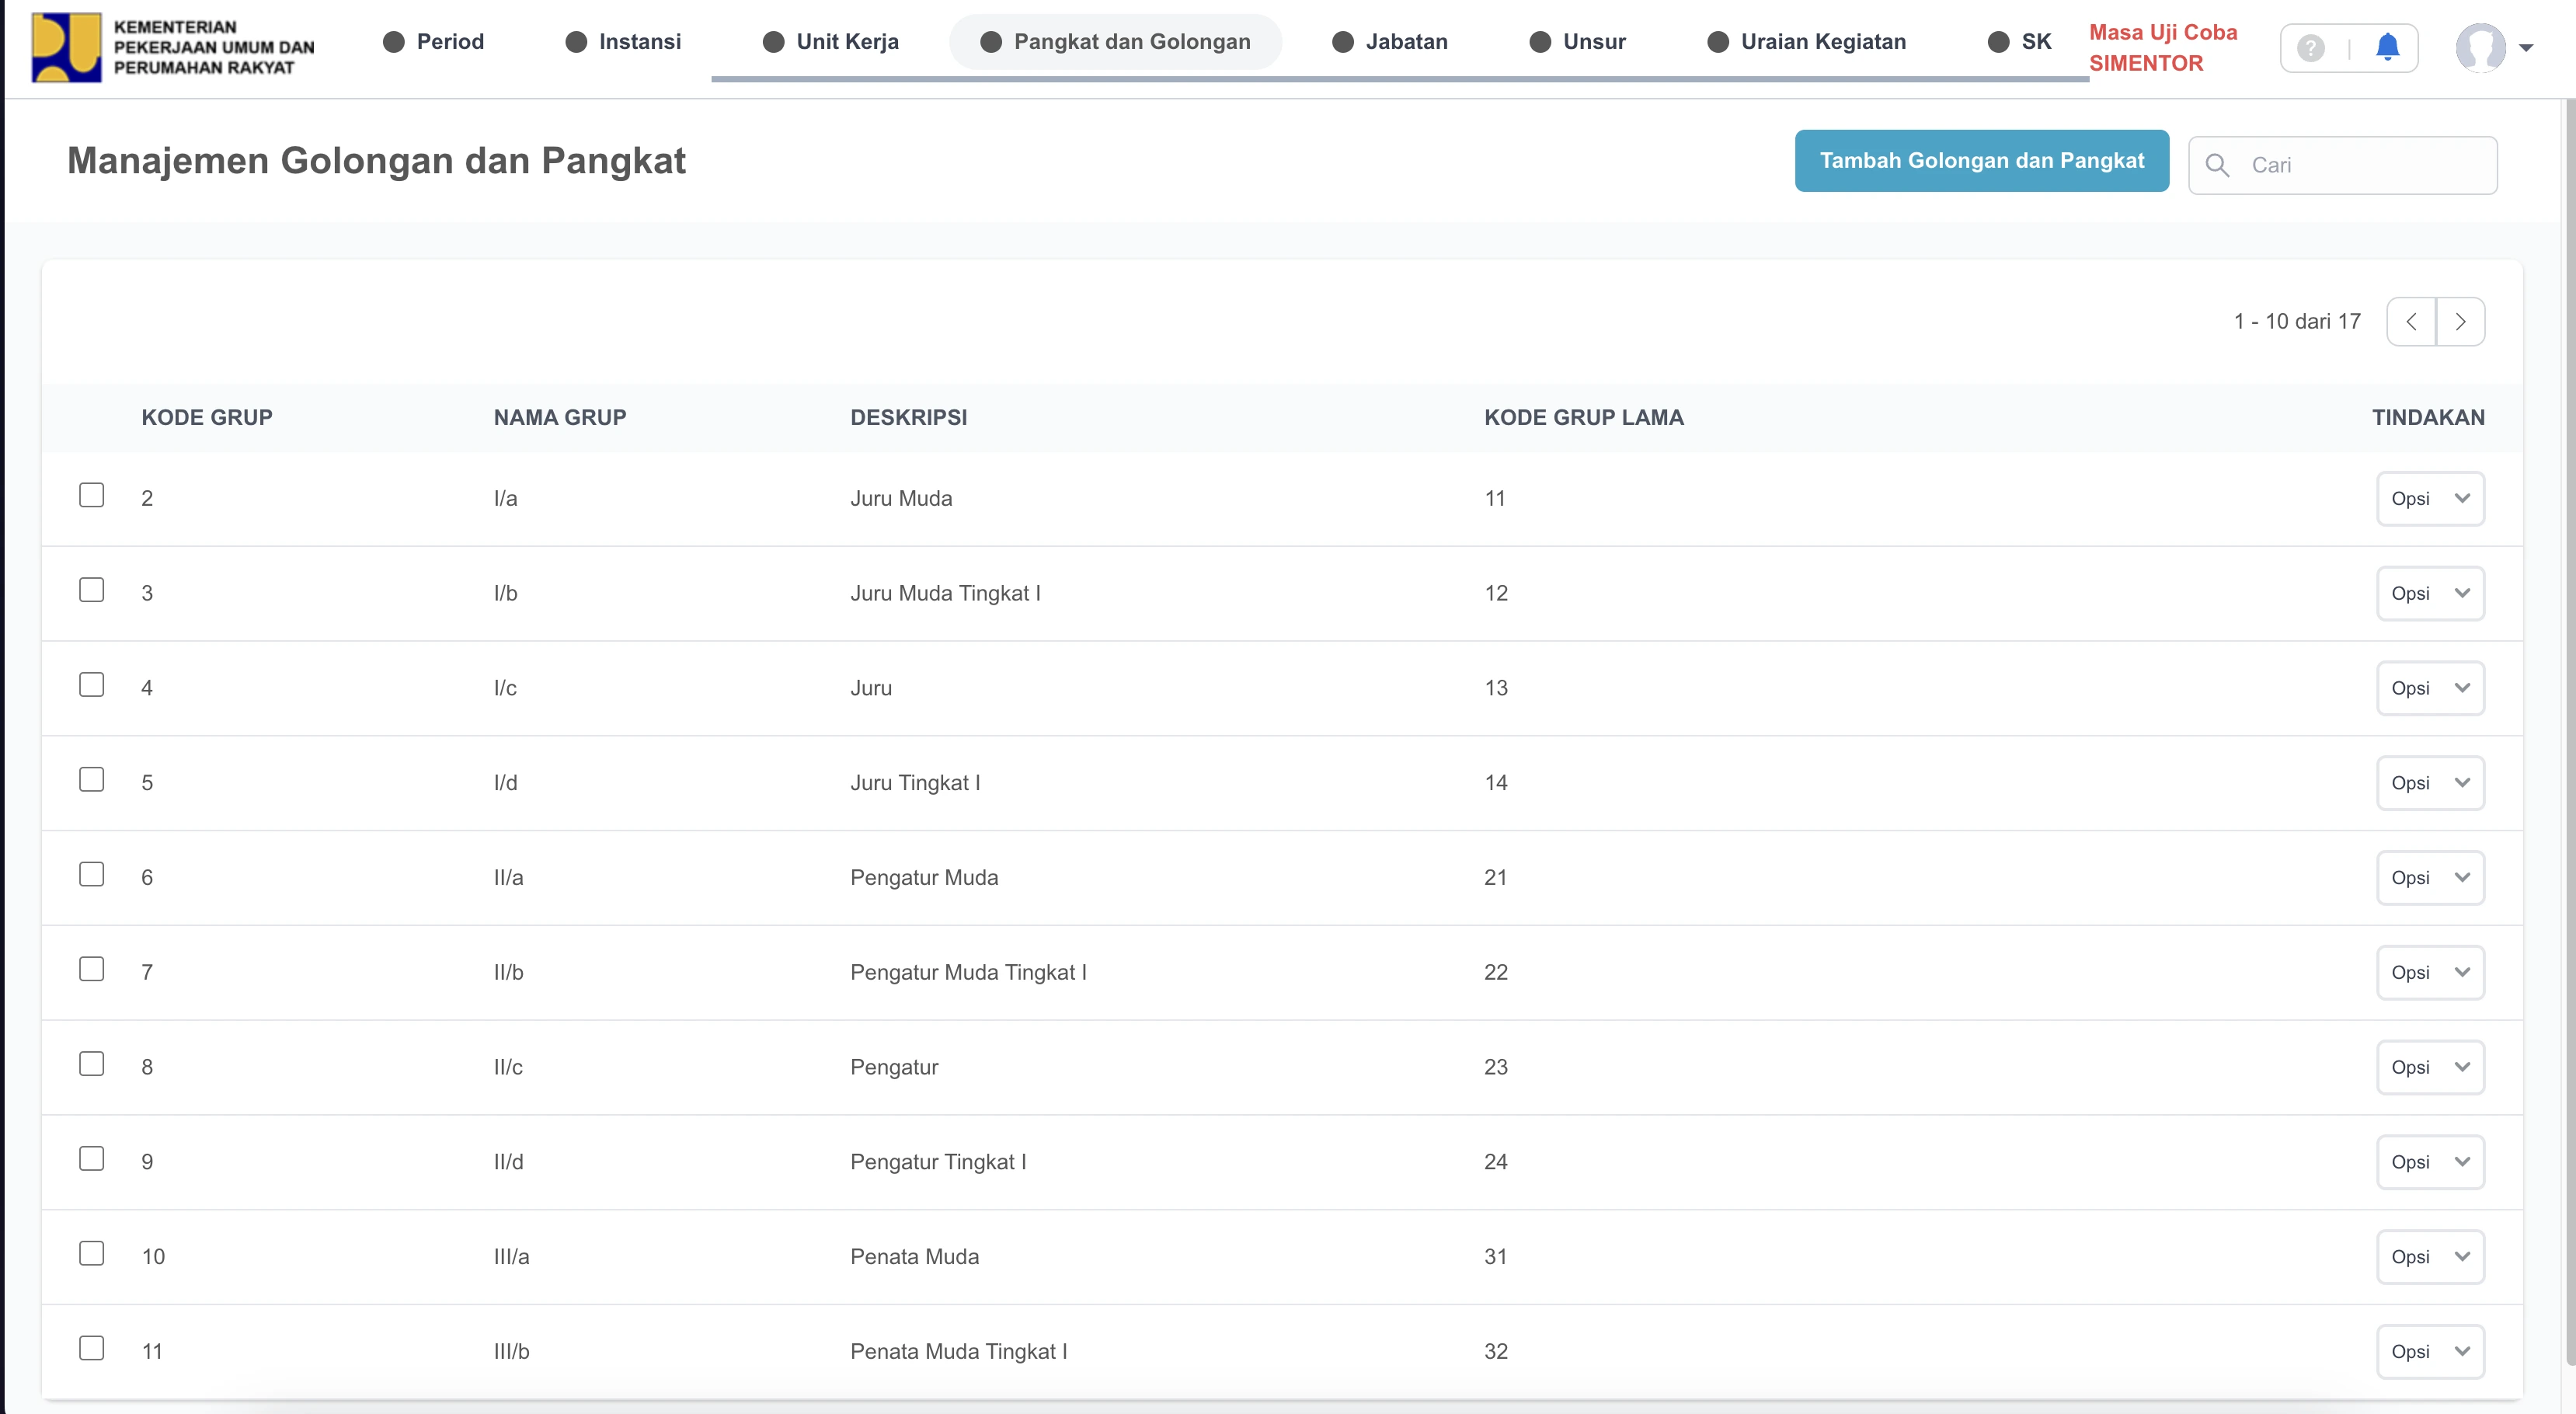Click the notification bell icon
Viewport: 2576px width, 1414px height.
click(2387, 47)
